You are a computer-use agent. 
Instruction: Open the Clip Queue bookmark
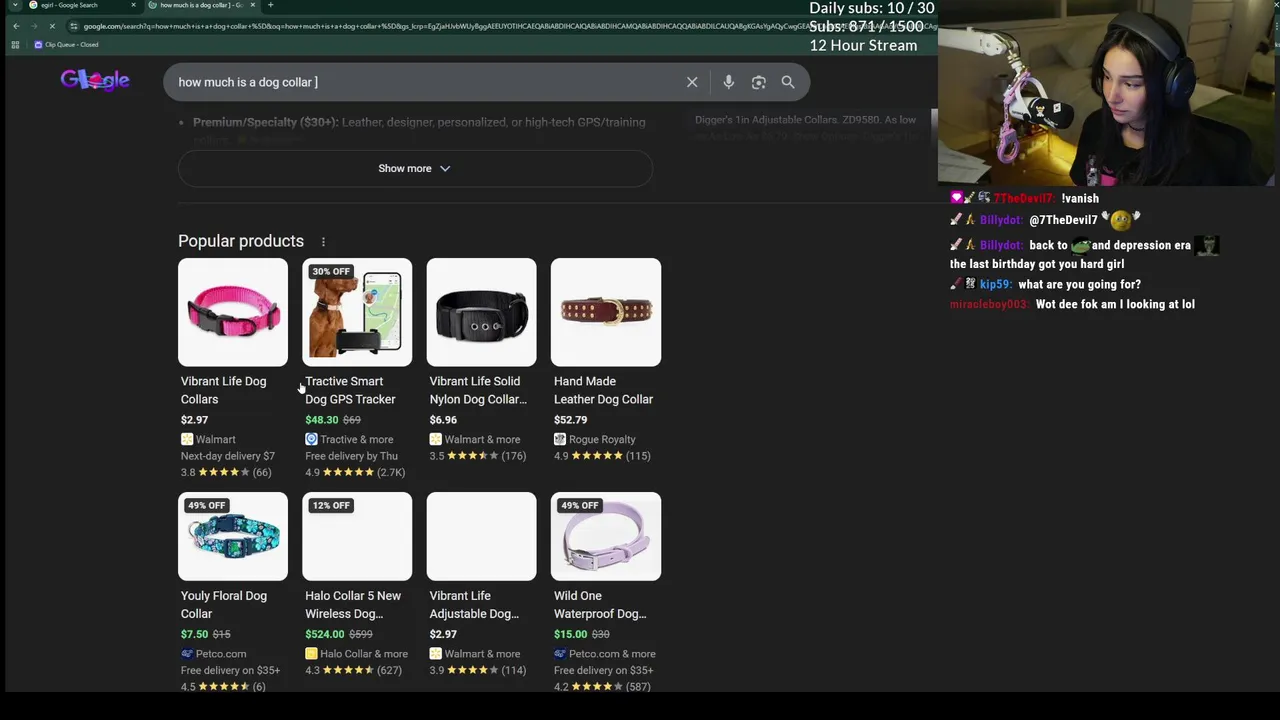(x=67, y=44)
